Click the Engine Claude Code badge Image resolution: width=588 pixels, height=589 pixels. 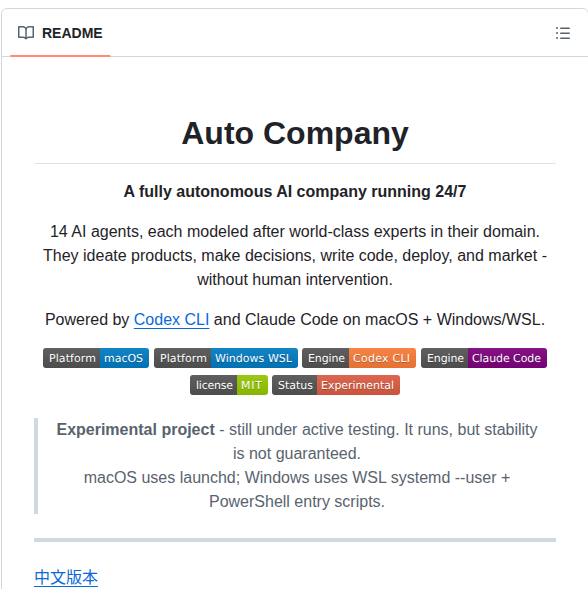(484, 358)
